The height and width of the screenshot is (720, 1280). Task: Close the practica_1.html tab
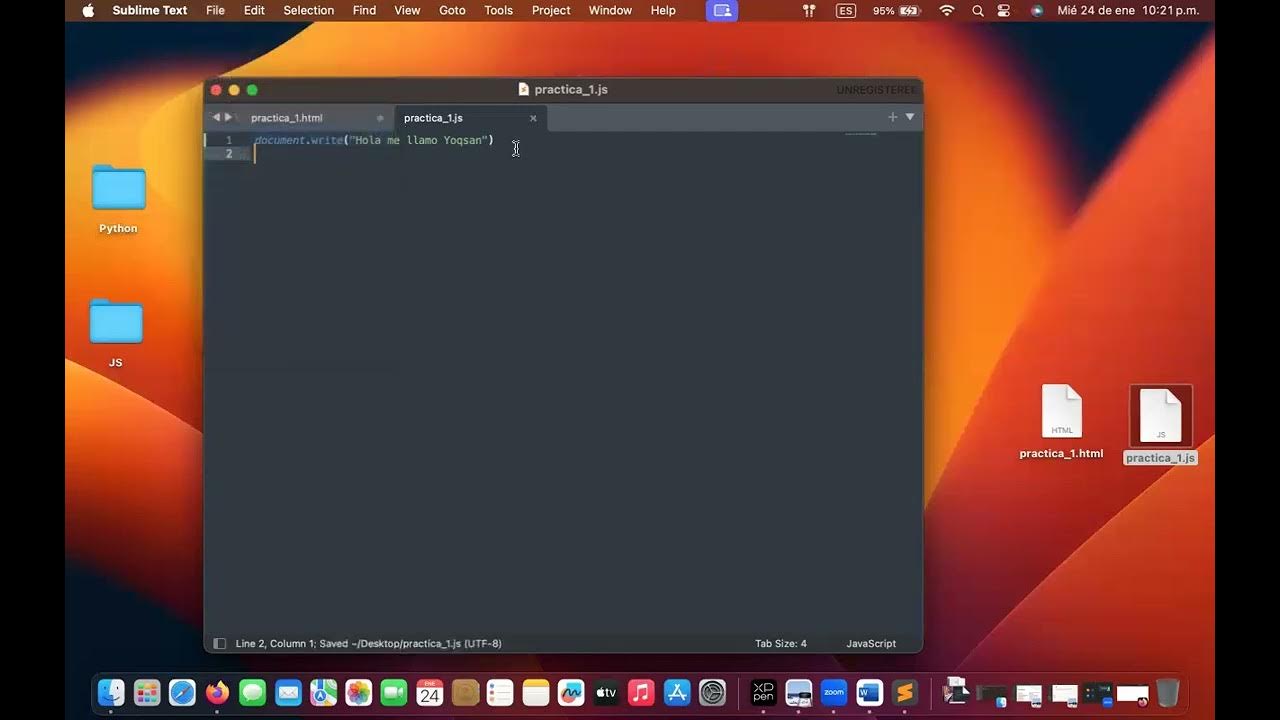(x=380, y=118)
